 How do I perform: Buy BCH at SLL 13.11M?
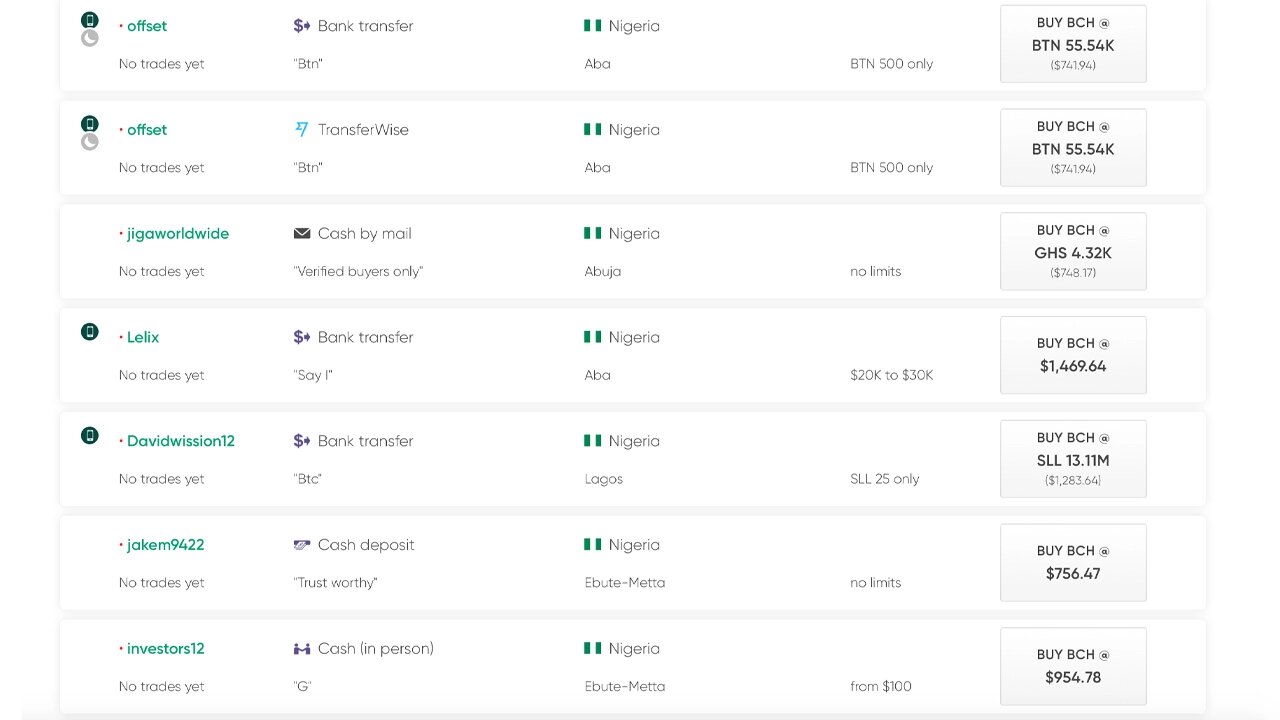tap(1073, 459)
